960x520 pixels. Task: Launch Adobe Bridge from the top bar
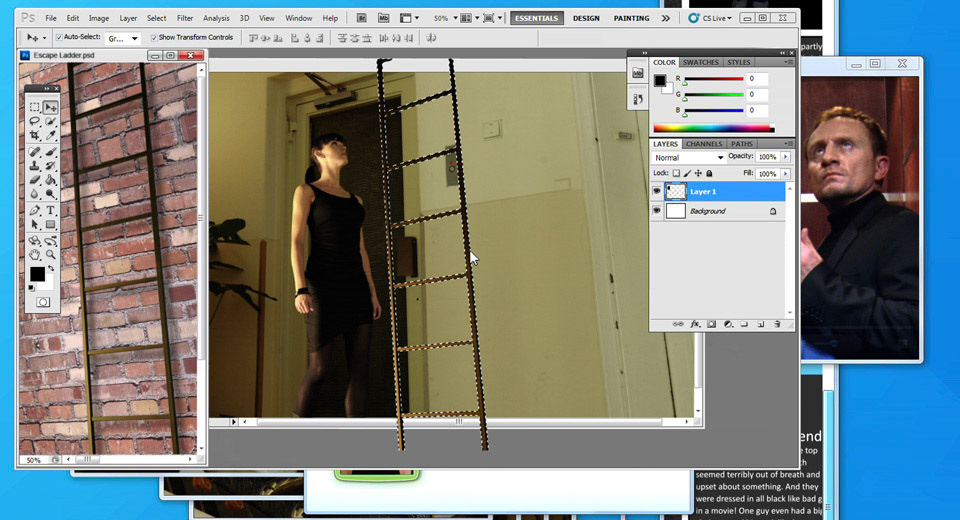pyautogui.click(x=361, y=18)
